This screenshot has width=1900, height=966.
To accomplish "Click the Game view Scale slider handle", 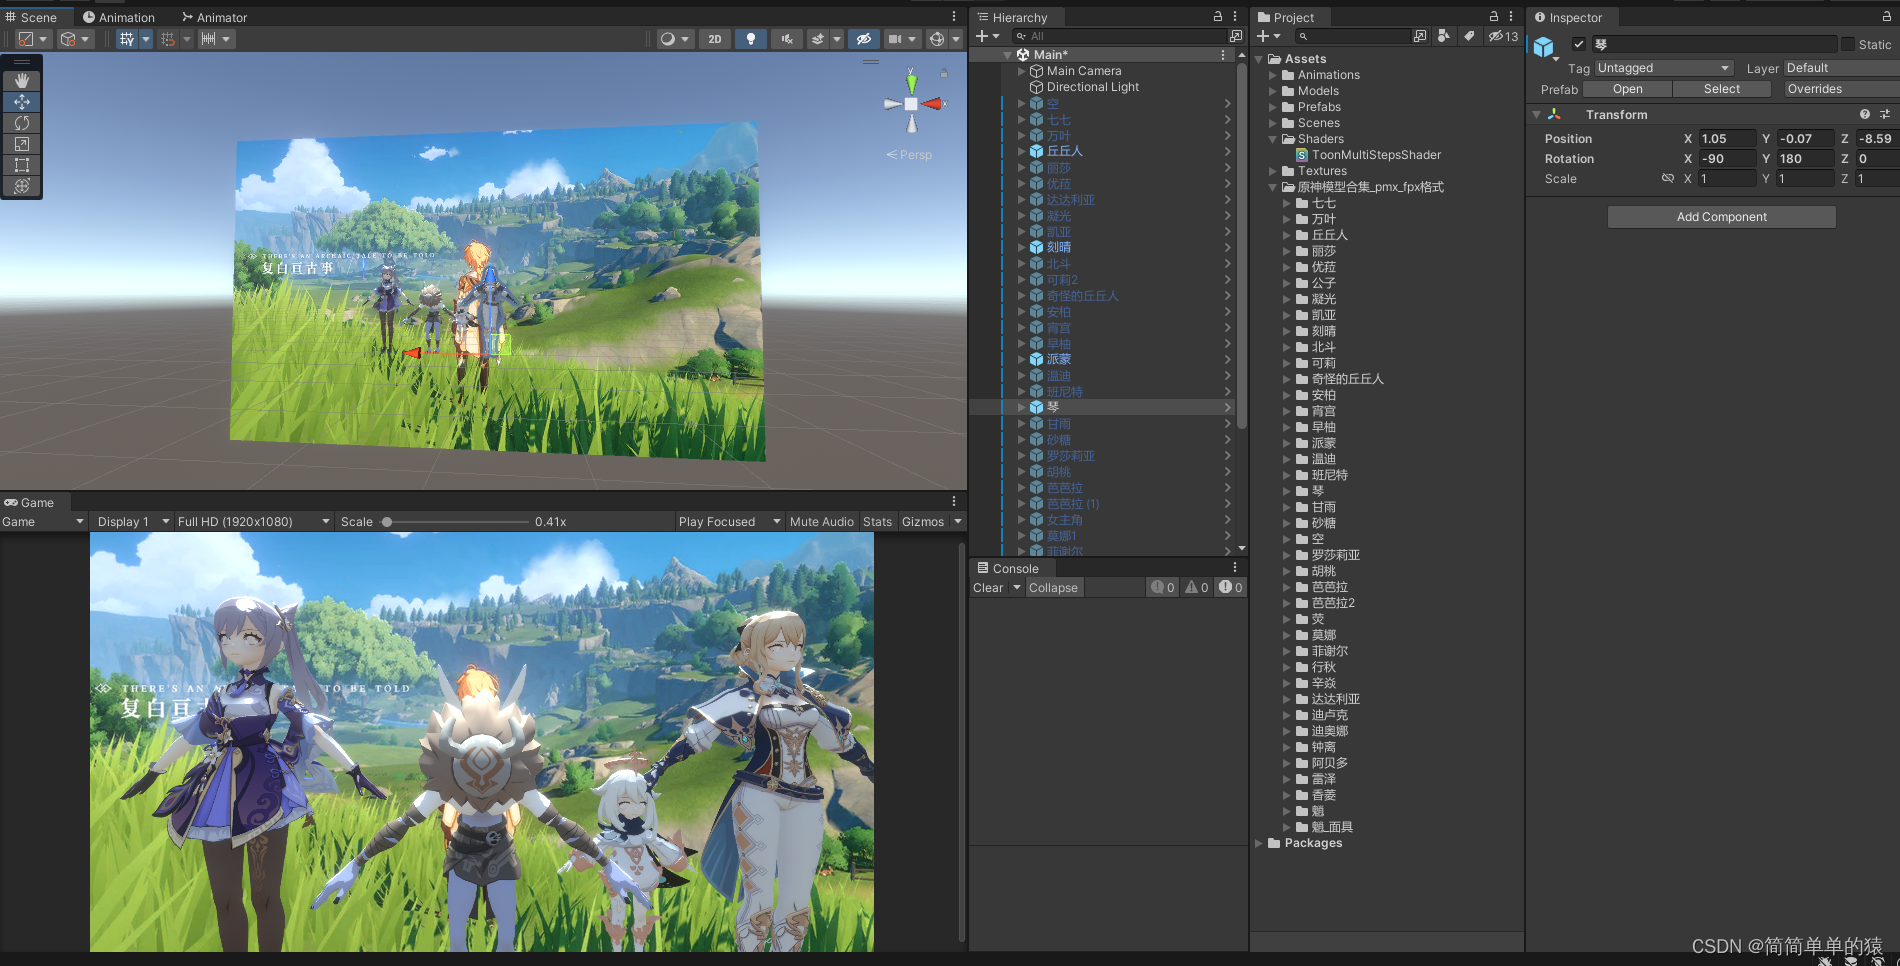I will (387, 522).
